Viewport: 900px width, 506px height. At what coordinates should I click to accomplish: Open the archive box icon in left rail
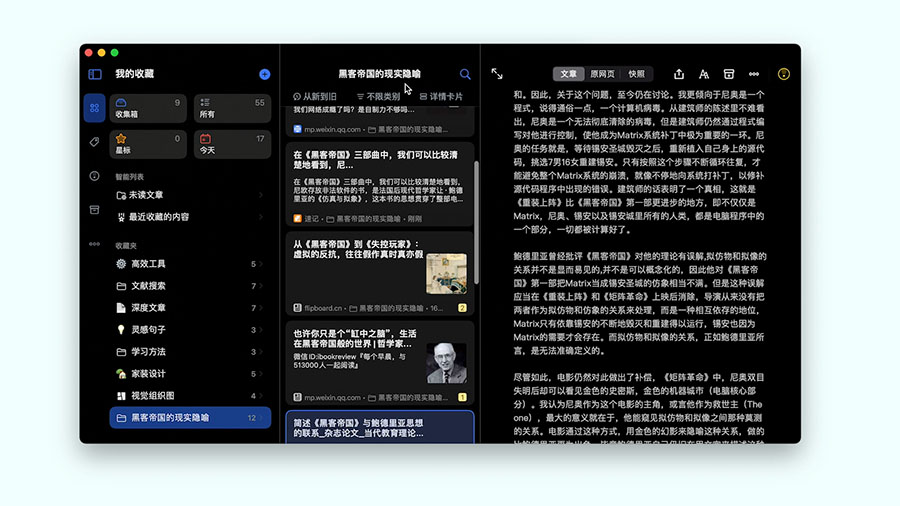coord(94,209)
